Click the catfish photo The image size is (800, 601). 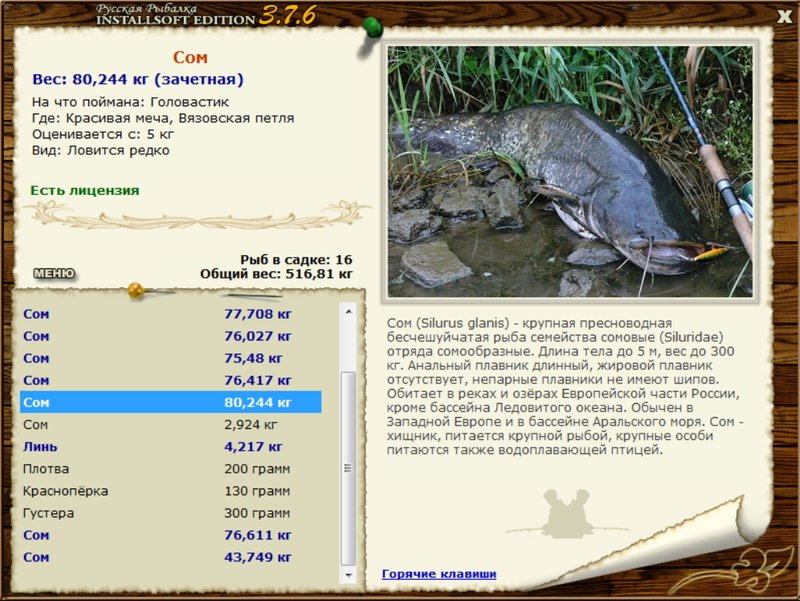[570, 171]
